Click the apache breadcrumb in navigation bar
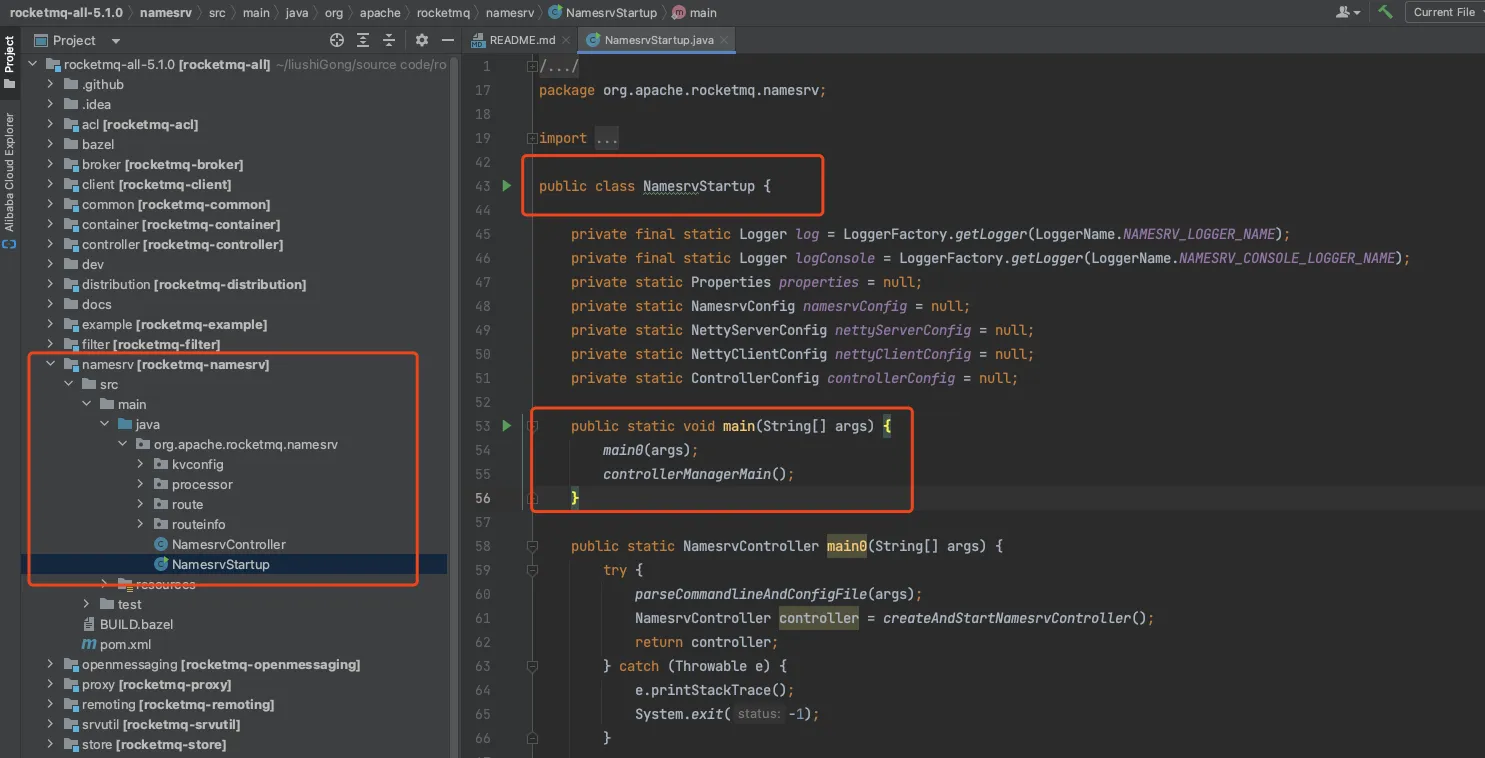The width and height of the screenshot is (1485, 758). click(x=379, y=12)
